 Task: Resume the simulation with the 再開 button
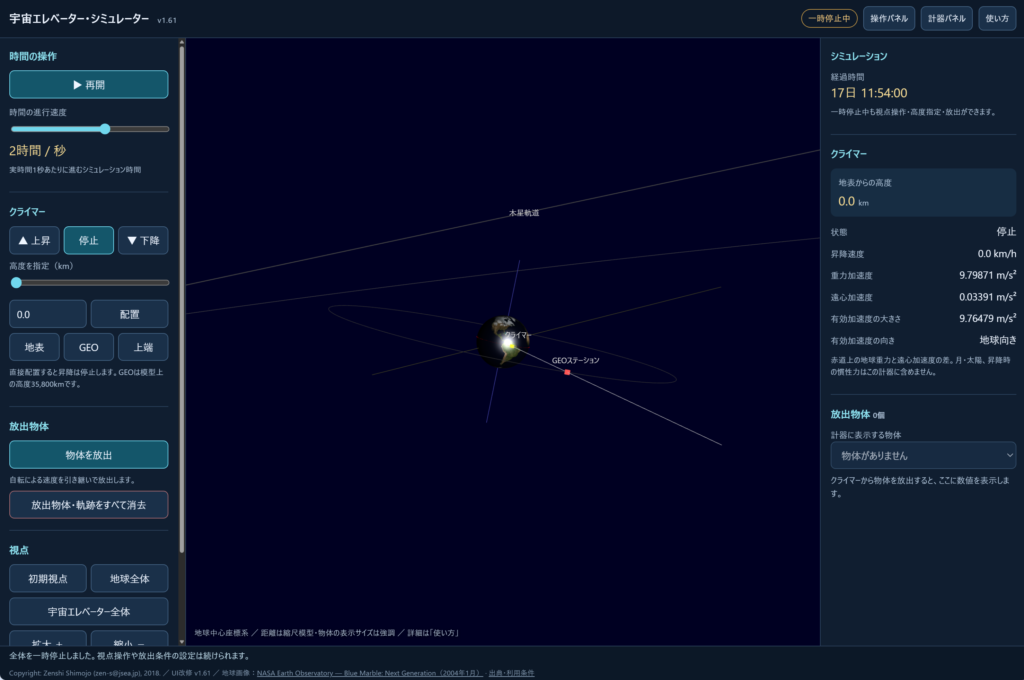89,85
